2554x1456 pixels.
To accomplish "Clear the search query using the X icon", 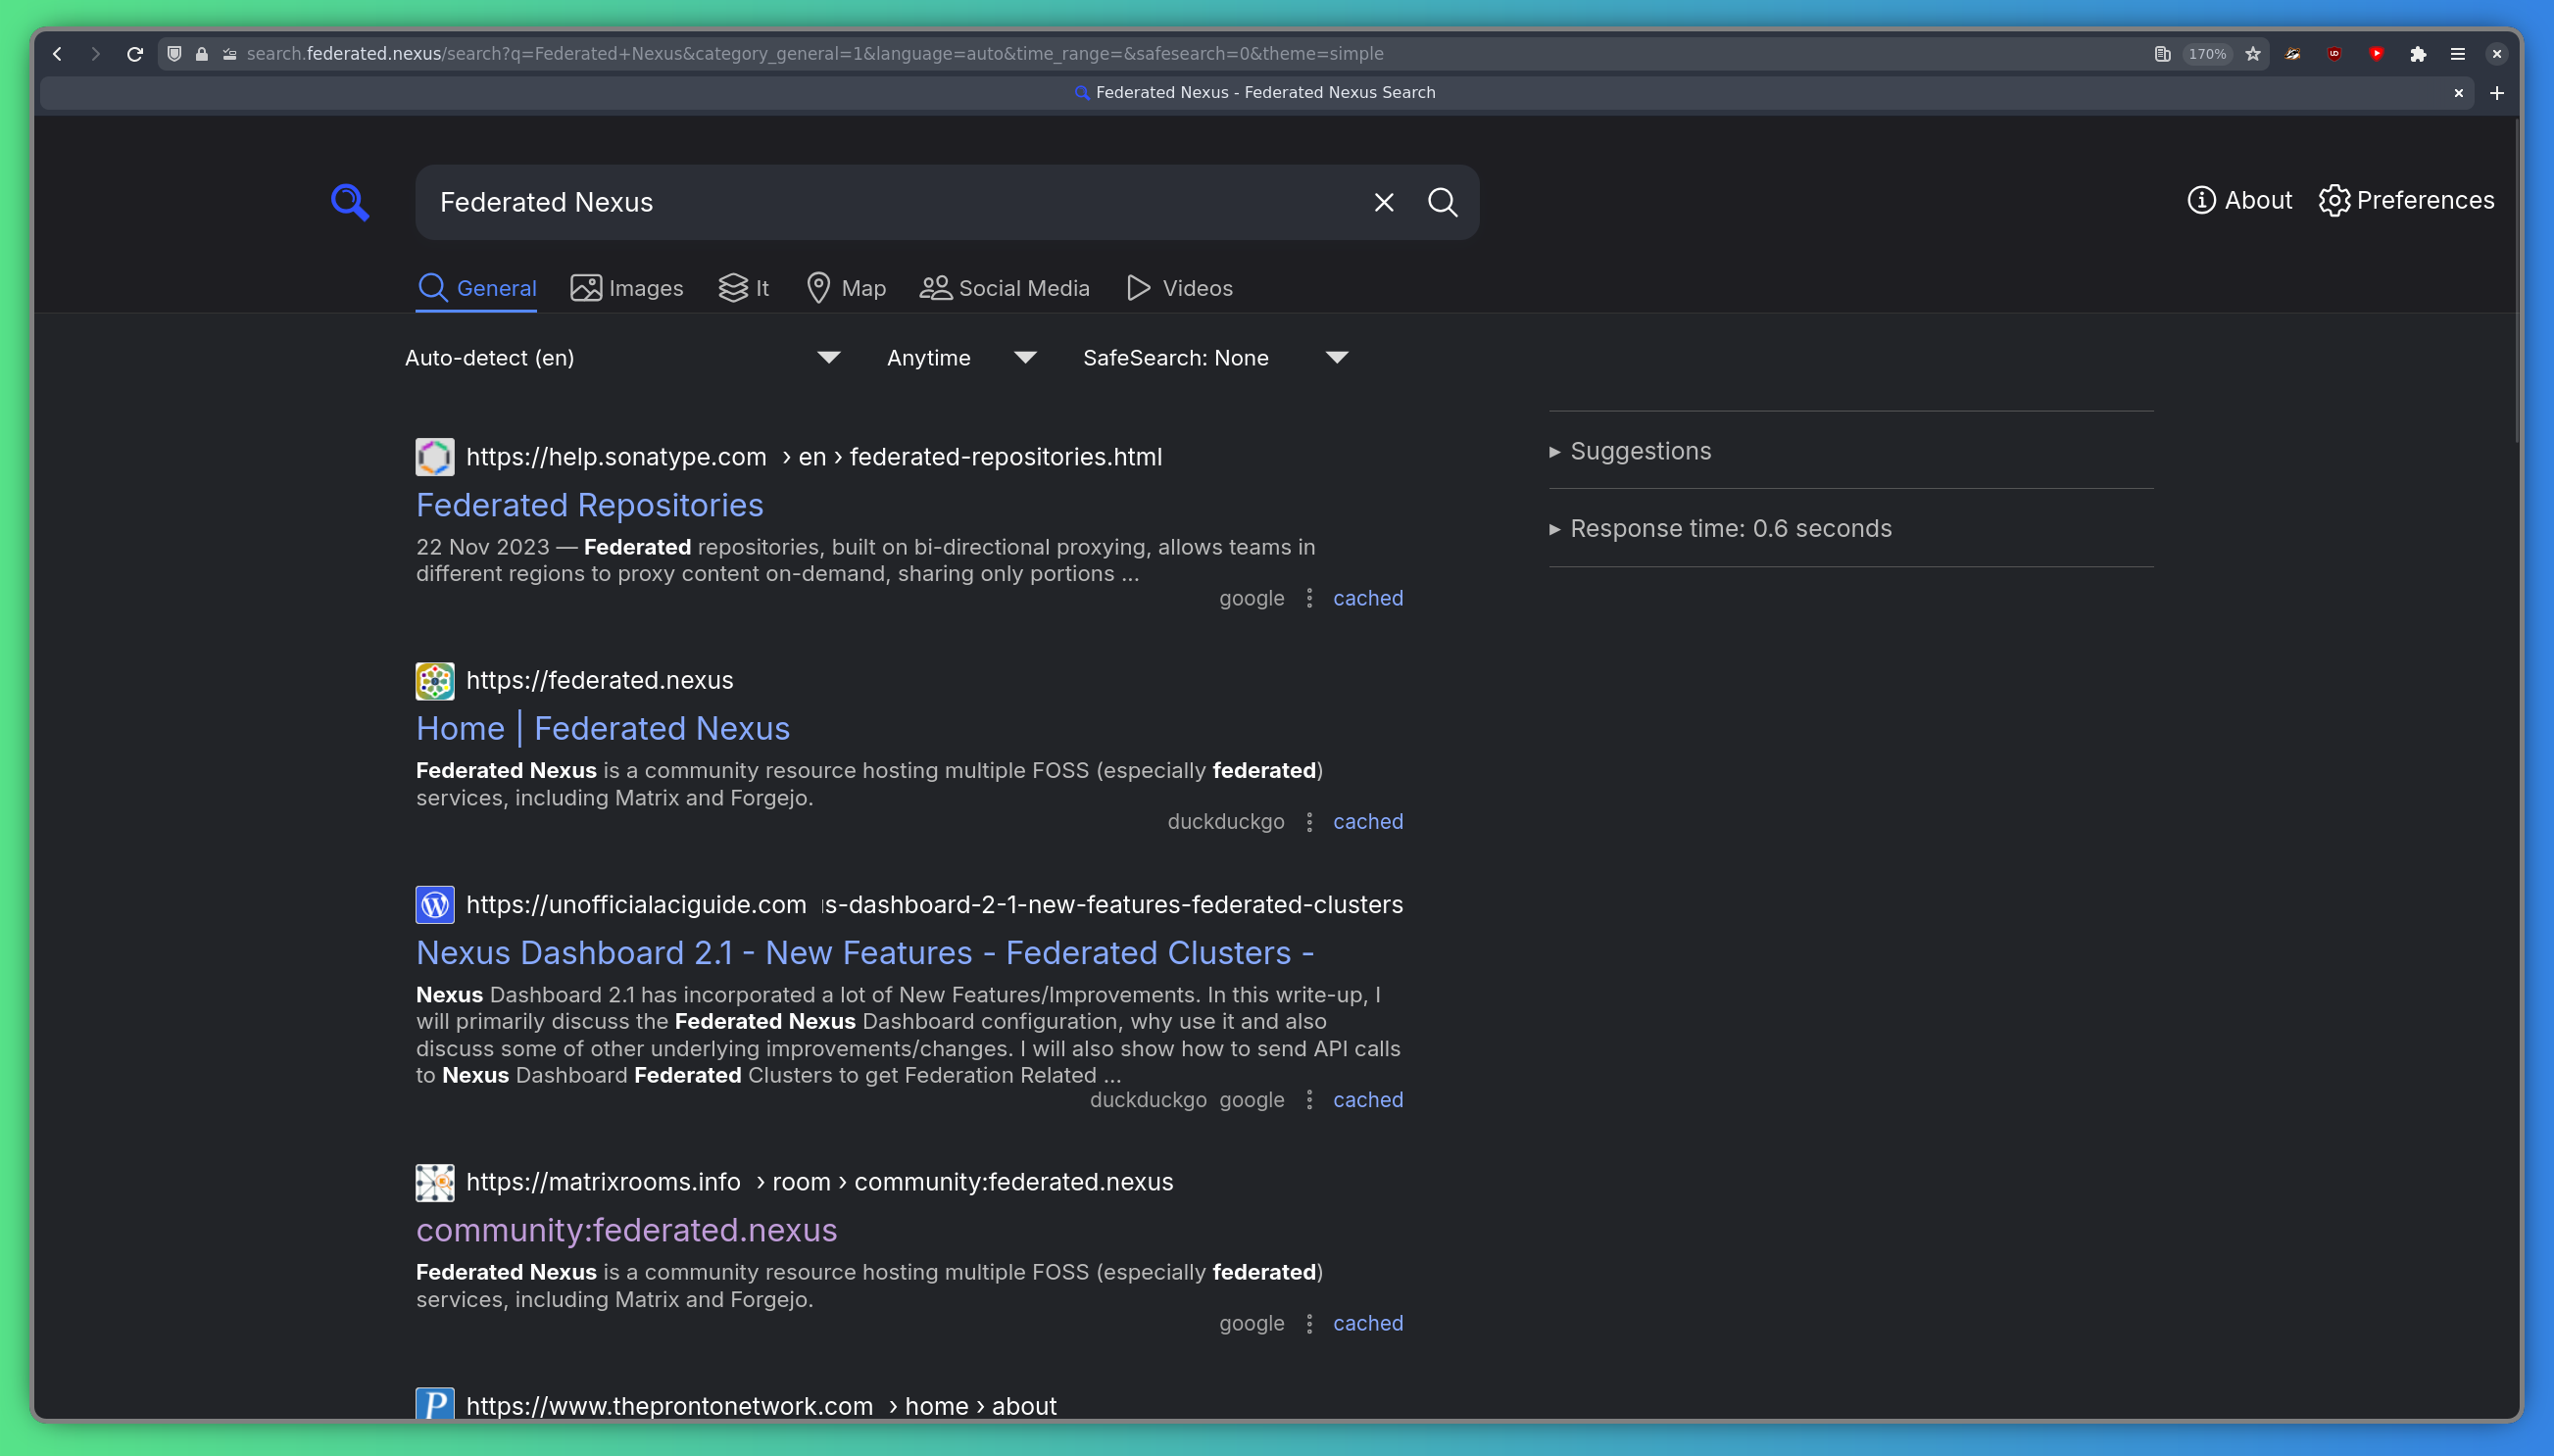I will click(1383, 201).
